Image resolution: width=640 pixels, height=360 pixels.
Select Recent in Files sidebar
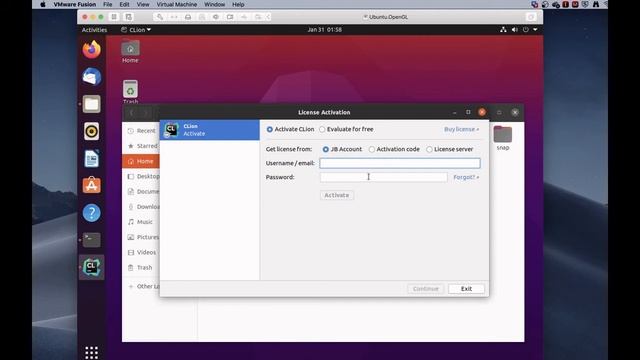141,131
